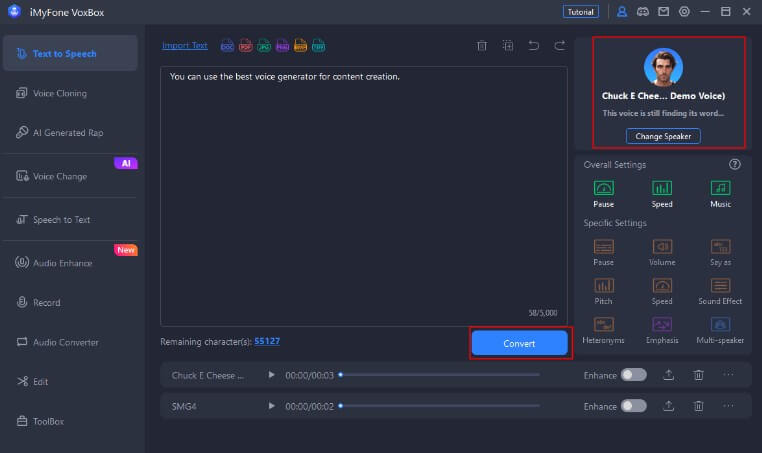Import a PDF file icon
The height and width of the screenshot is (453, 762).
click(245, 46)
